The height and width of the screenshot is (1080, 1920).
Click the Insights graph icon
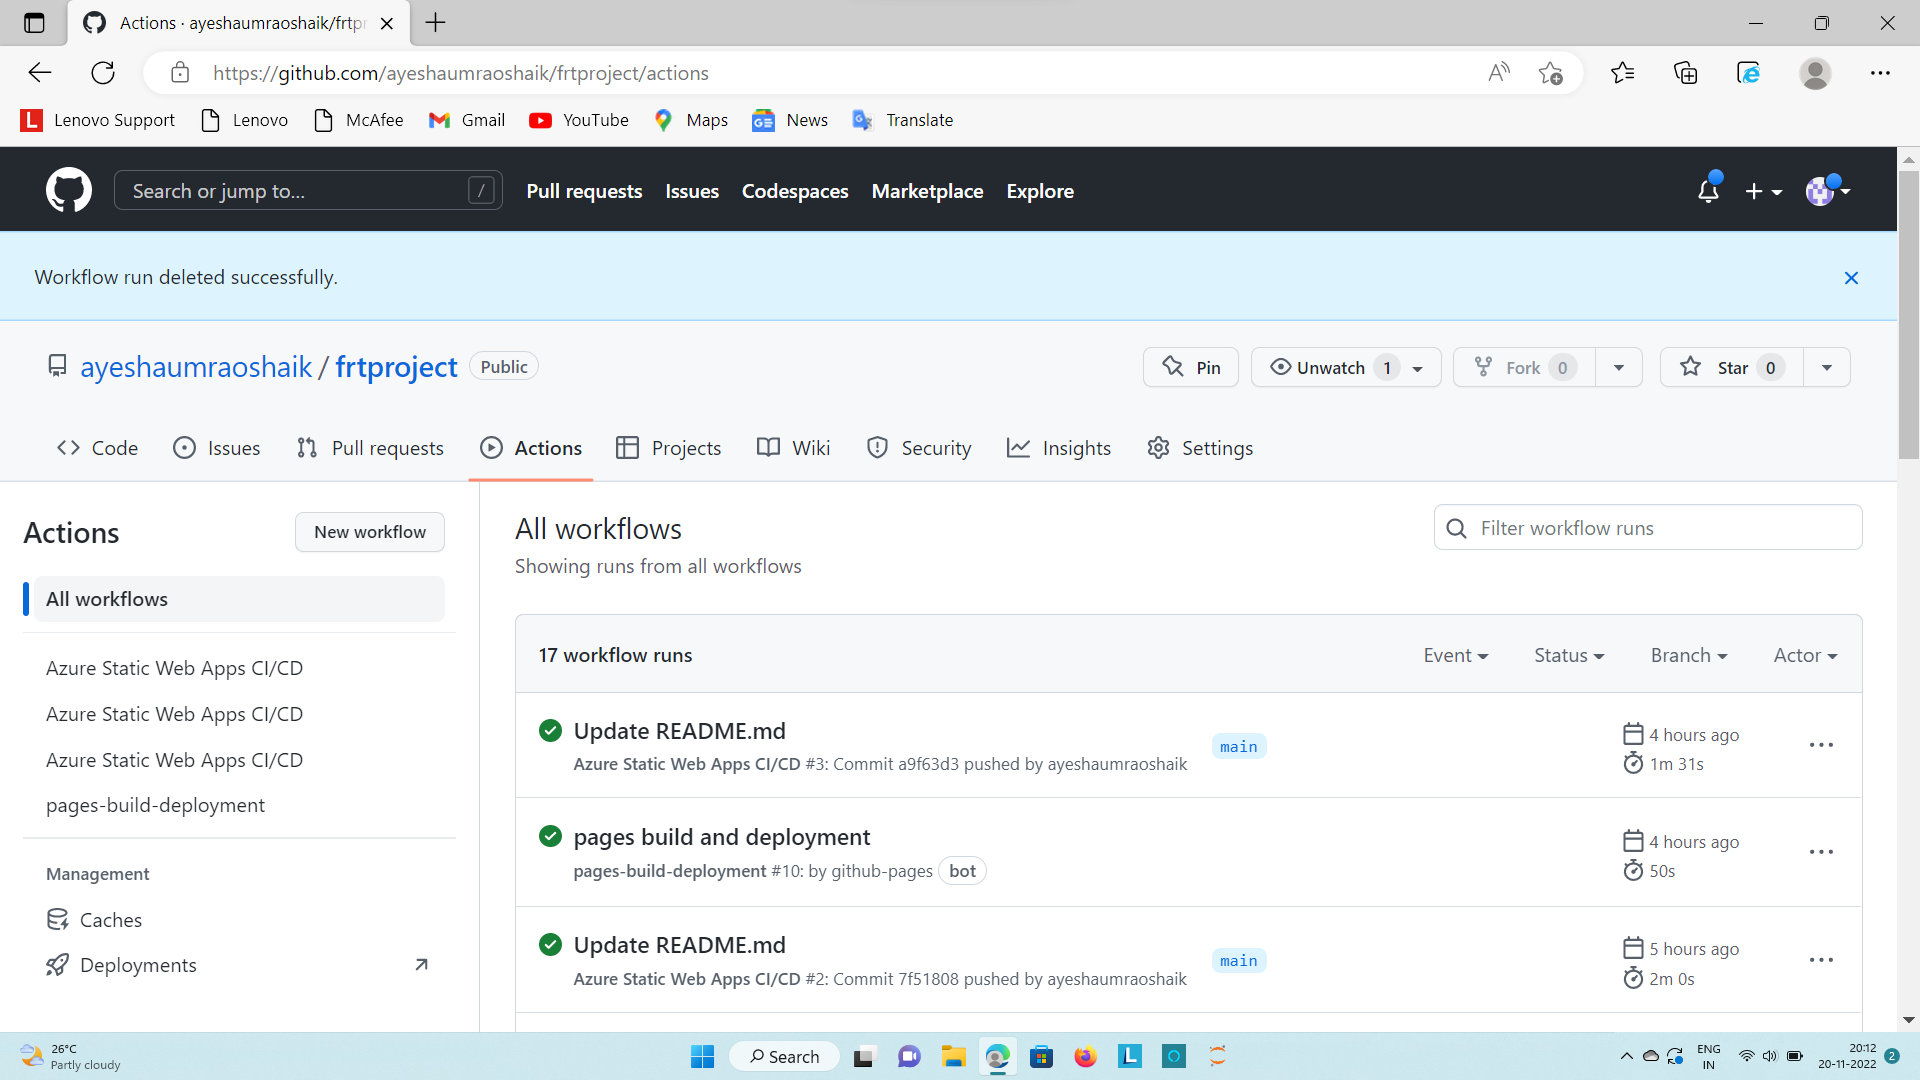(x=1018, y=448)
